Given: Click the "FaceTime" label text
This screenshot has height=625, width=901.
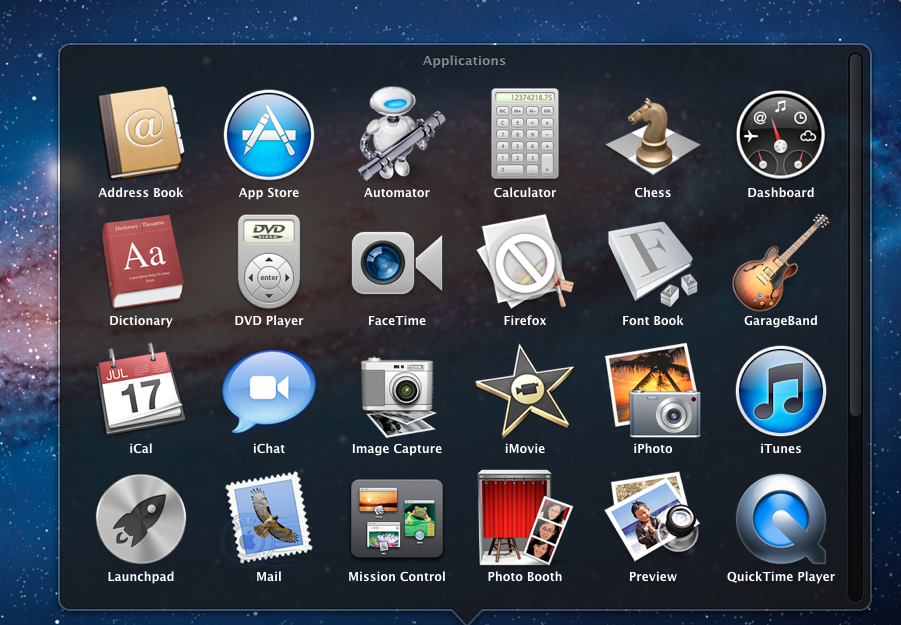Looking at the screenshot, I should 397,321.
